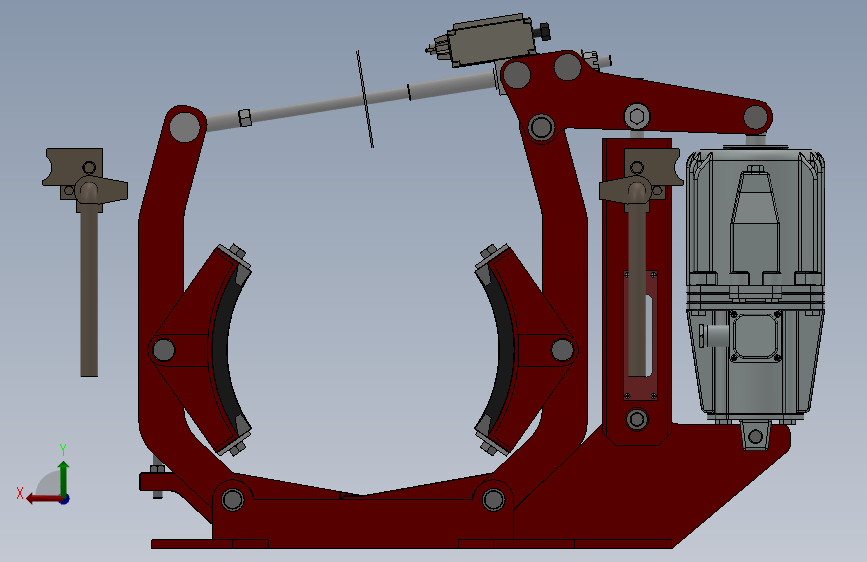This screenshot has width=867, height=562.
Task: Select the hex bolt on the limit switch
Action: click(x=545, y=32)
